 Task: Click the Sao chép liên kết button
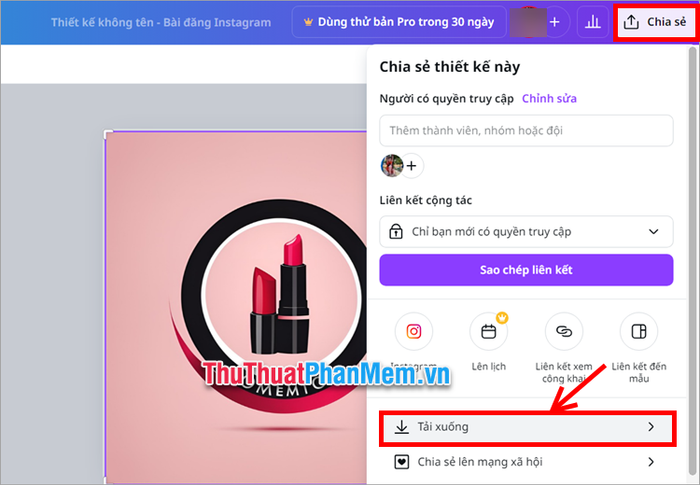526,270
